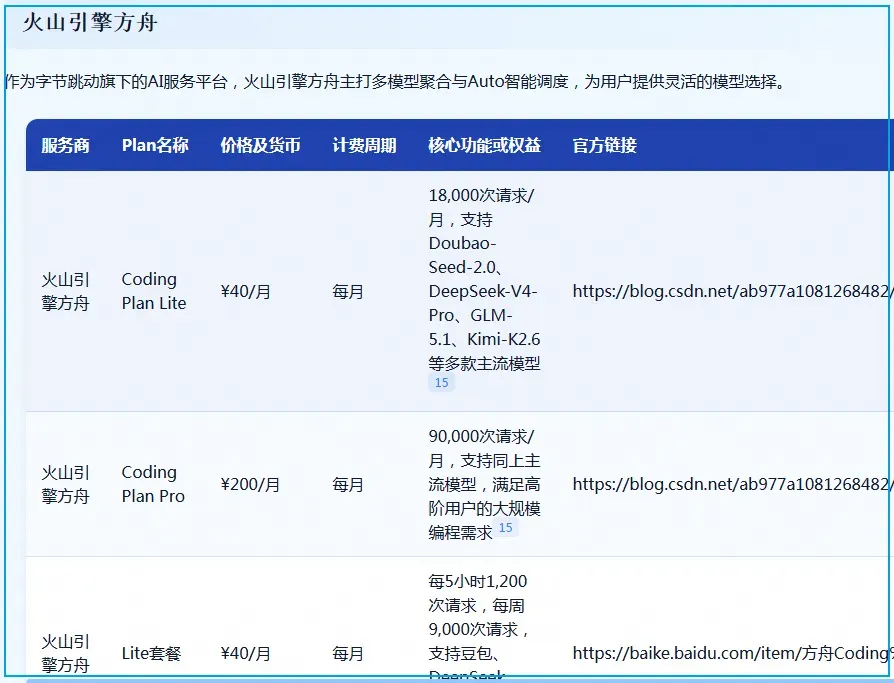Click 火山引擎方舟 provider cell in Lite套餐 row
Image resolution: width=894 pixels, height=683 pixels.
66,653
